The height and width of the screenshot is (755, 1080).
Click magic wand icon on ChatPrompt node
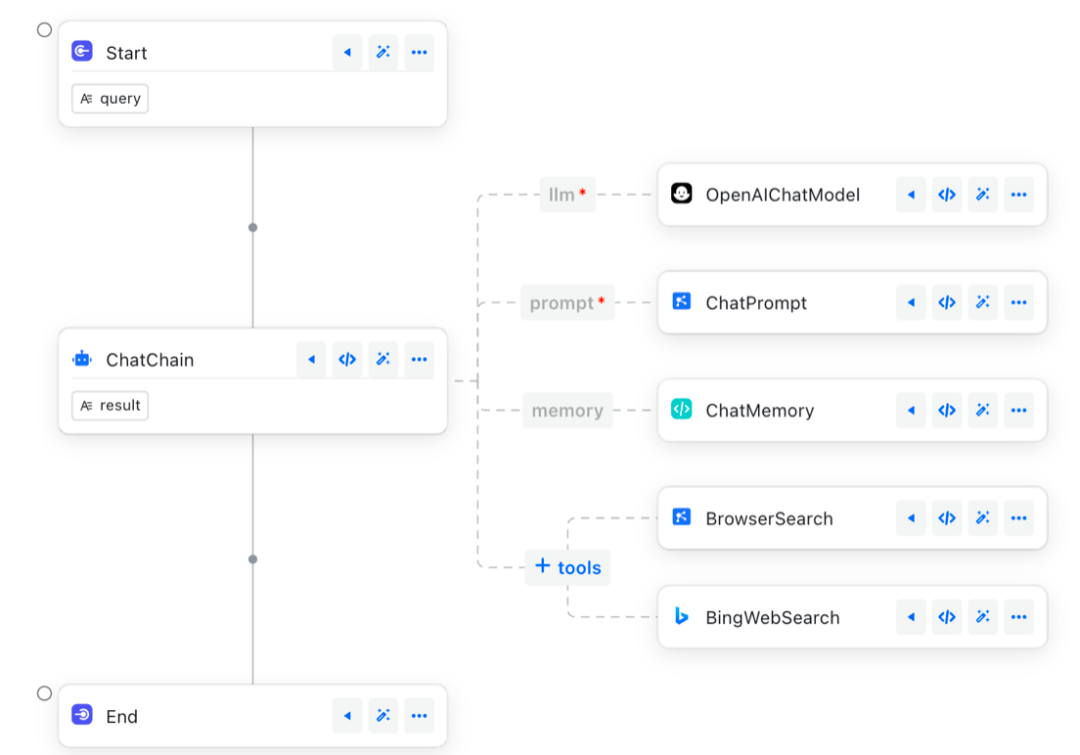pos(983,303)
